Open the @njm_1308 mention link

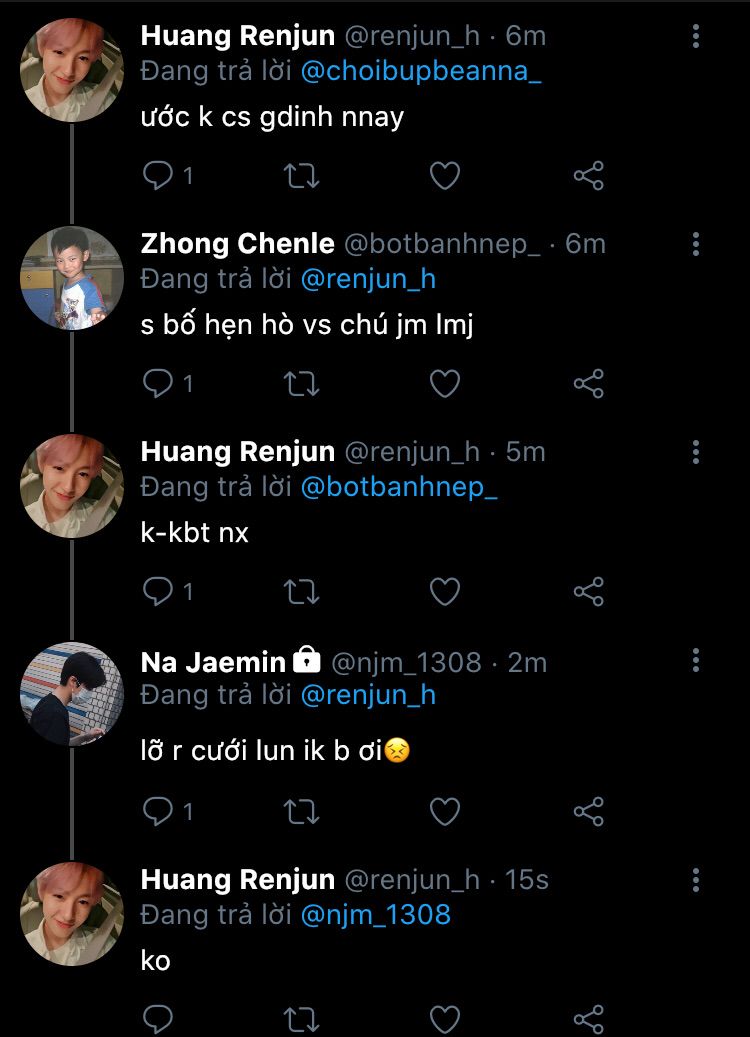375,914
